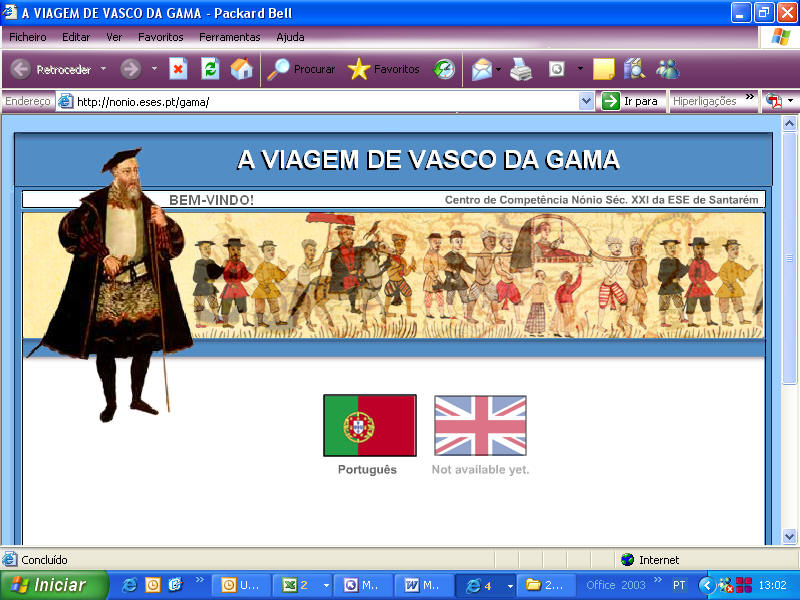The height and width of the screenshot is (600, 800).
Task: Open the Ferramentas menu
Action: tap(229, 37)
